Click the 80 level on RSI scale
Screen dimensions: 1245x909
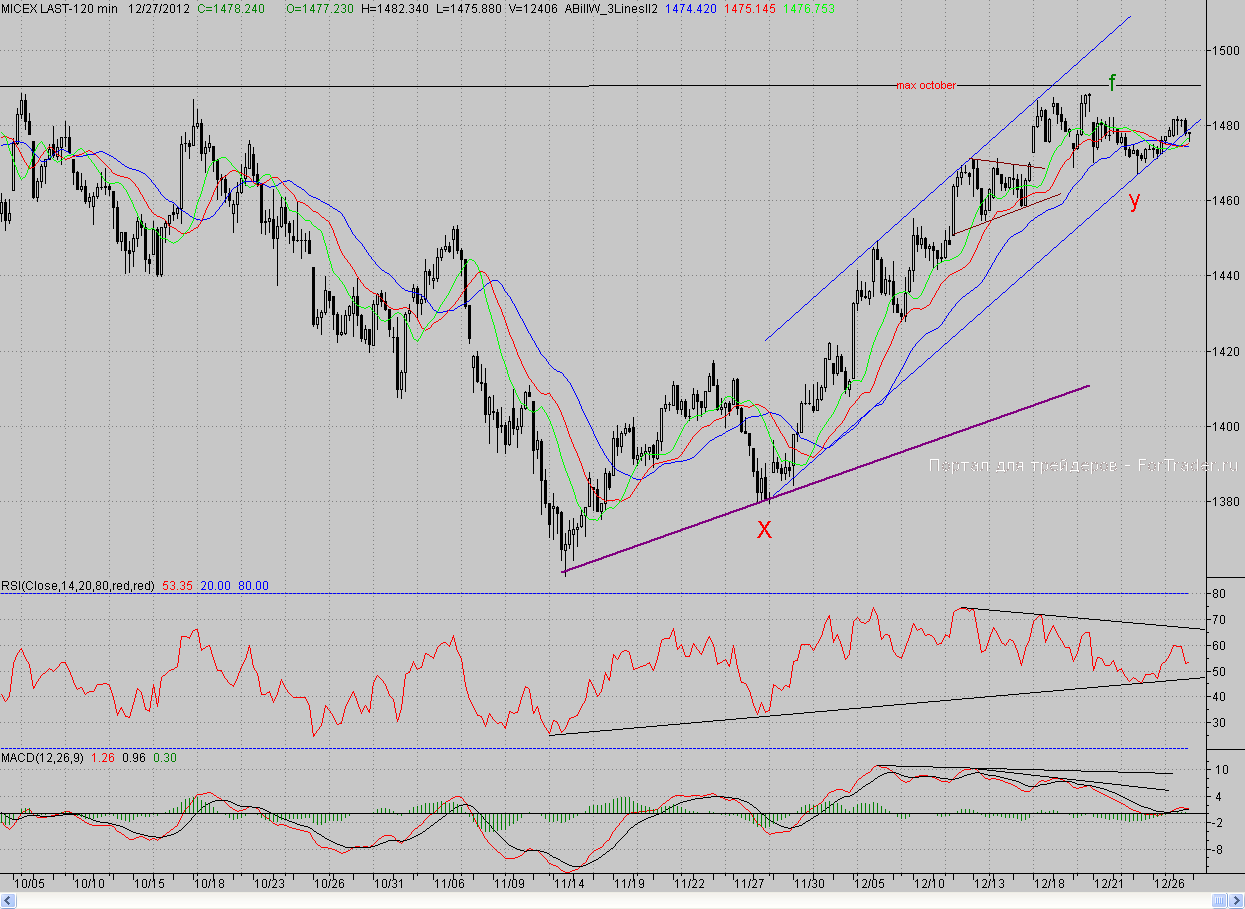(1219, 594)
